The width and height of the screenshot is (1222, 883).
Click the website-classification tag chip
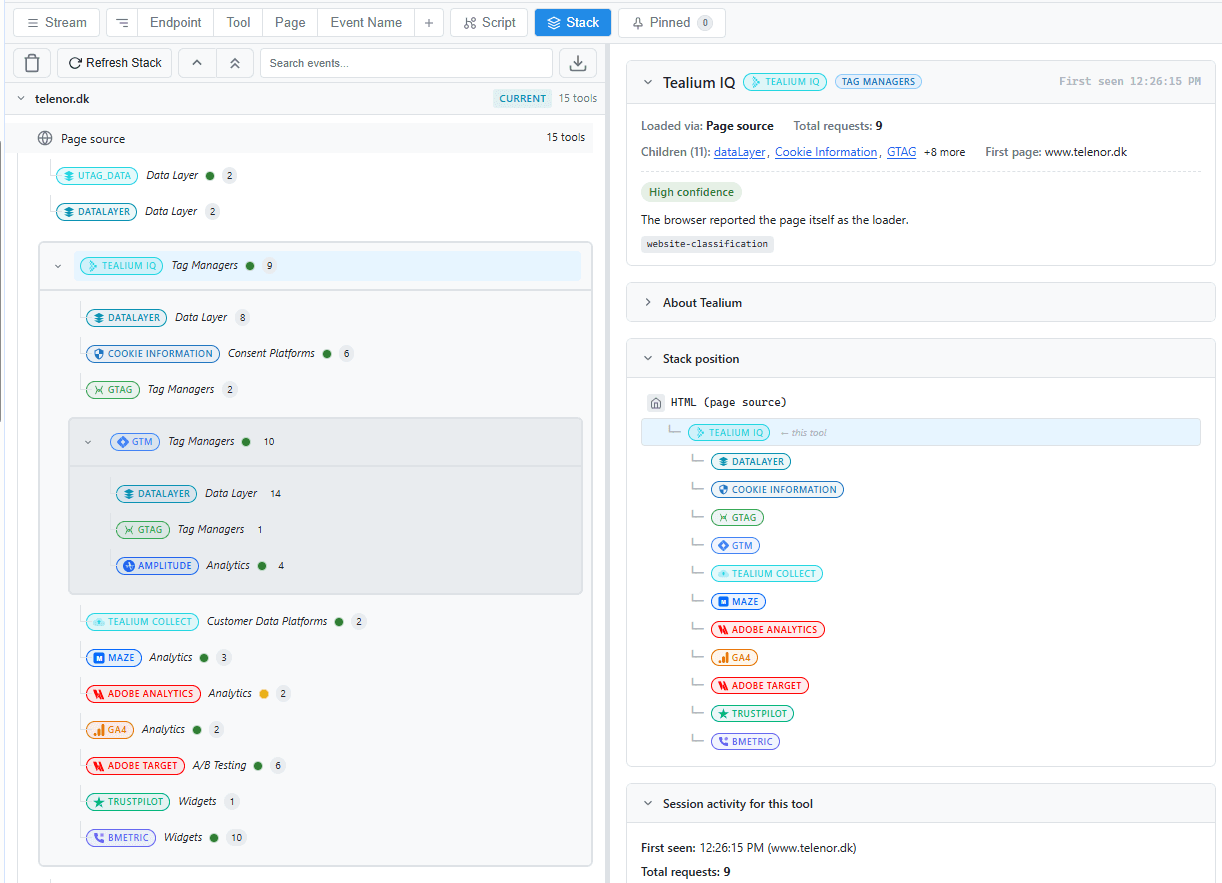coord(707,244)
